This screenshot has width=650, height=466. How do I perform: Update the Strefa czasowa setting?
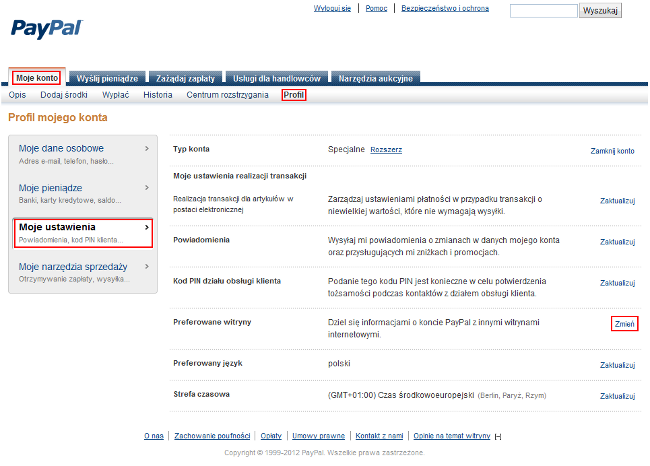point(617,397)
